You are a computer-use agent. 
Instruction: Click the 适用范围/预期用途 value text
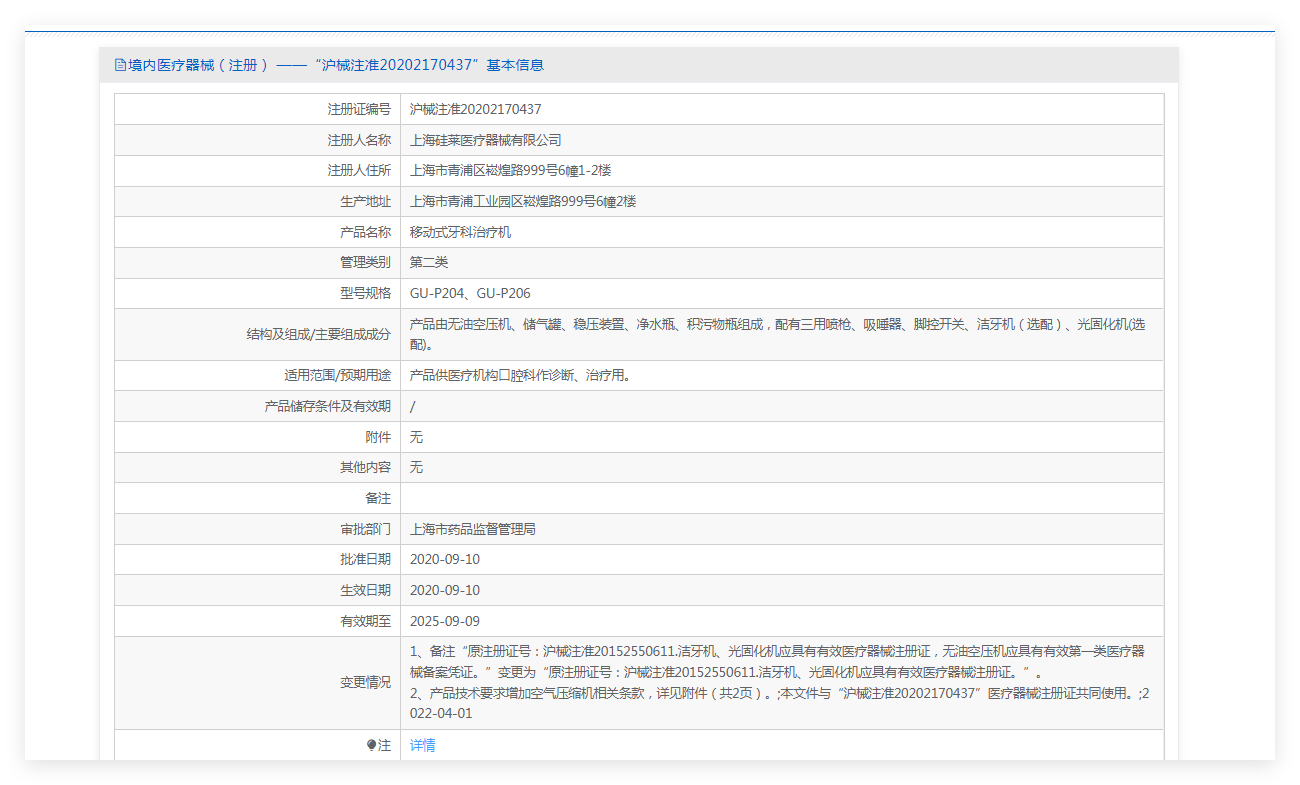coord(519,376)
